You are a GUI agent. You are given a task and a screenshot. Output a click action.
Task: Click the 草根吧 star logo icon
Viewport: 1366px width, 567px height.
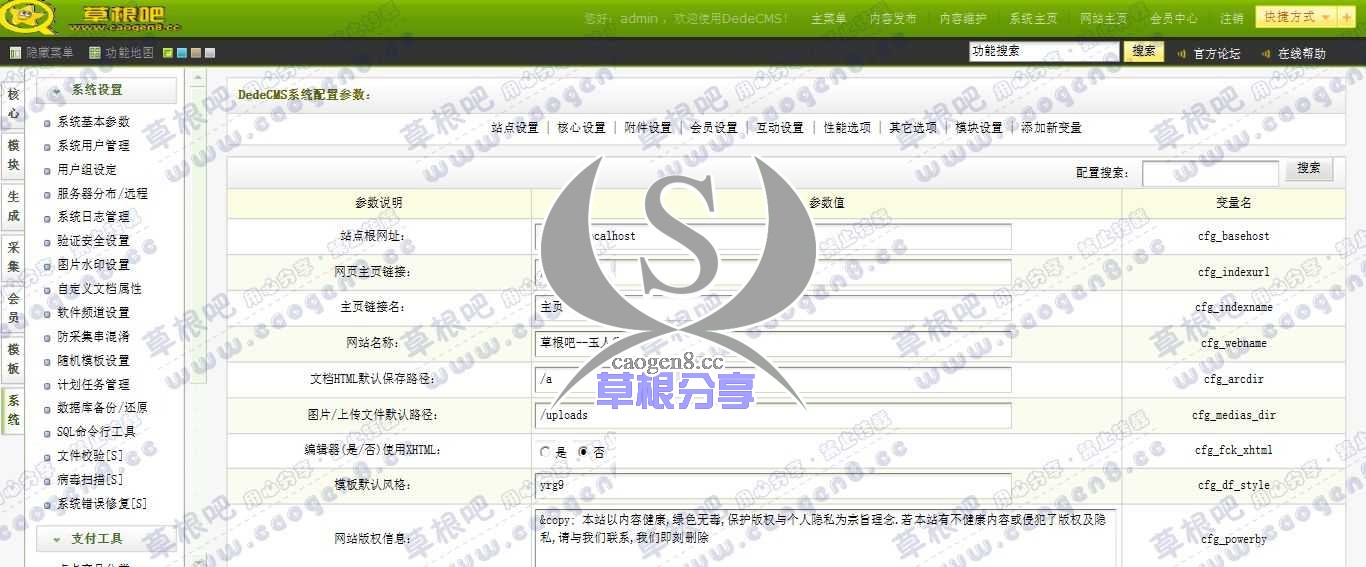coord(27,17)
